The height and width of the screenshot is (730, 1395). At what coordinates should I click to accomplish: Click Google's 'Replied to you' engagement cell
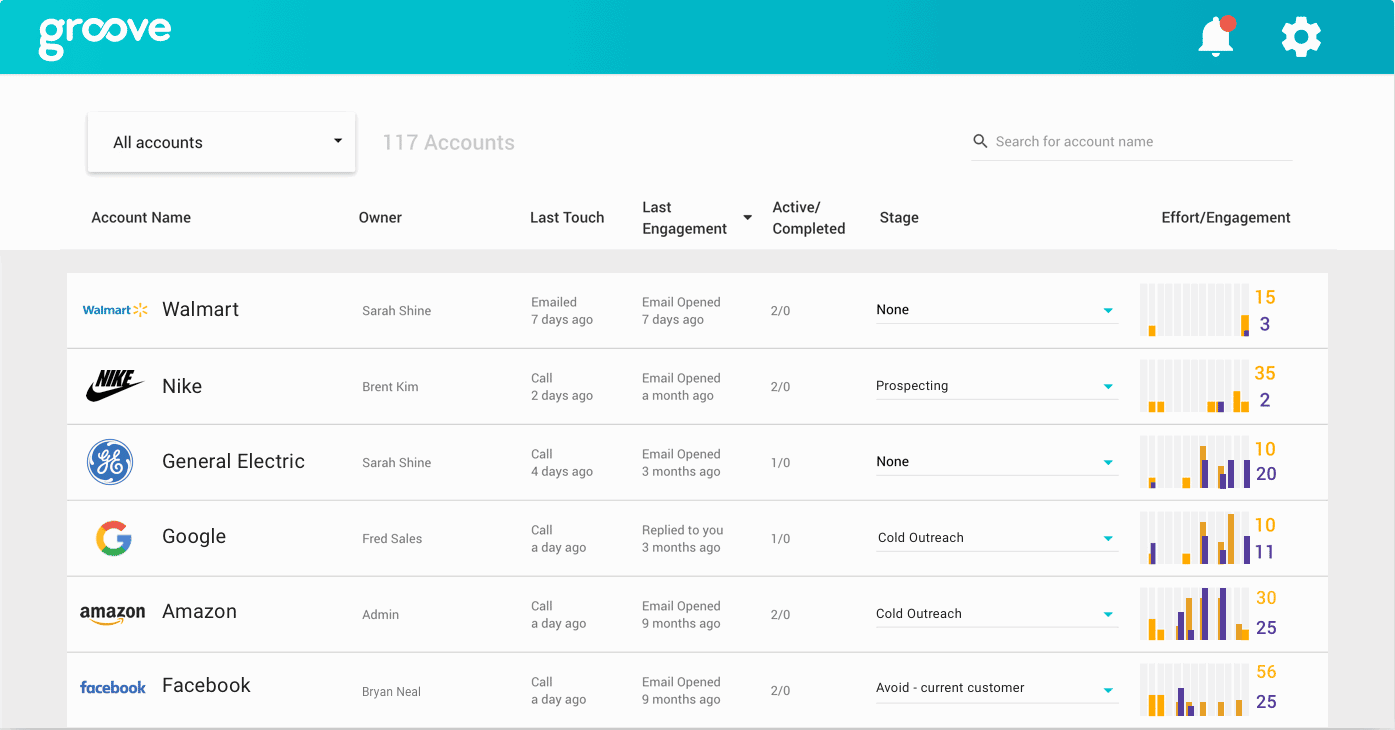683,539
